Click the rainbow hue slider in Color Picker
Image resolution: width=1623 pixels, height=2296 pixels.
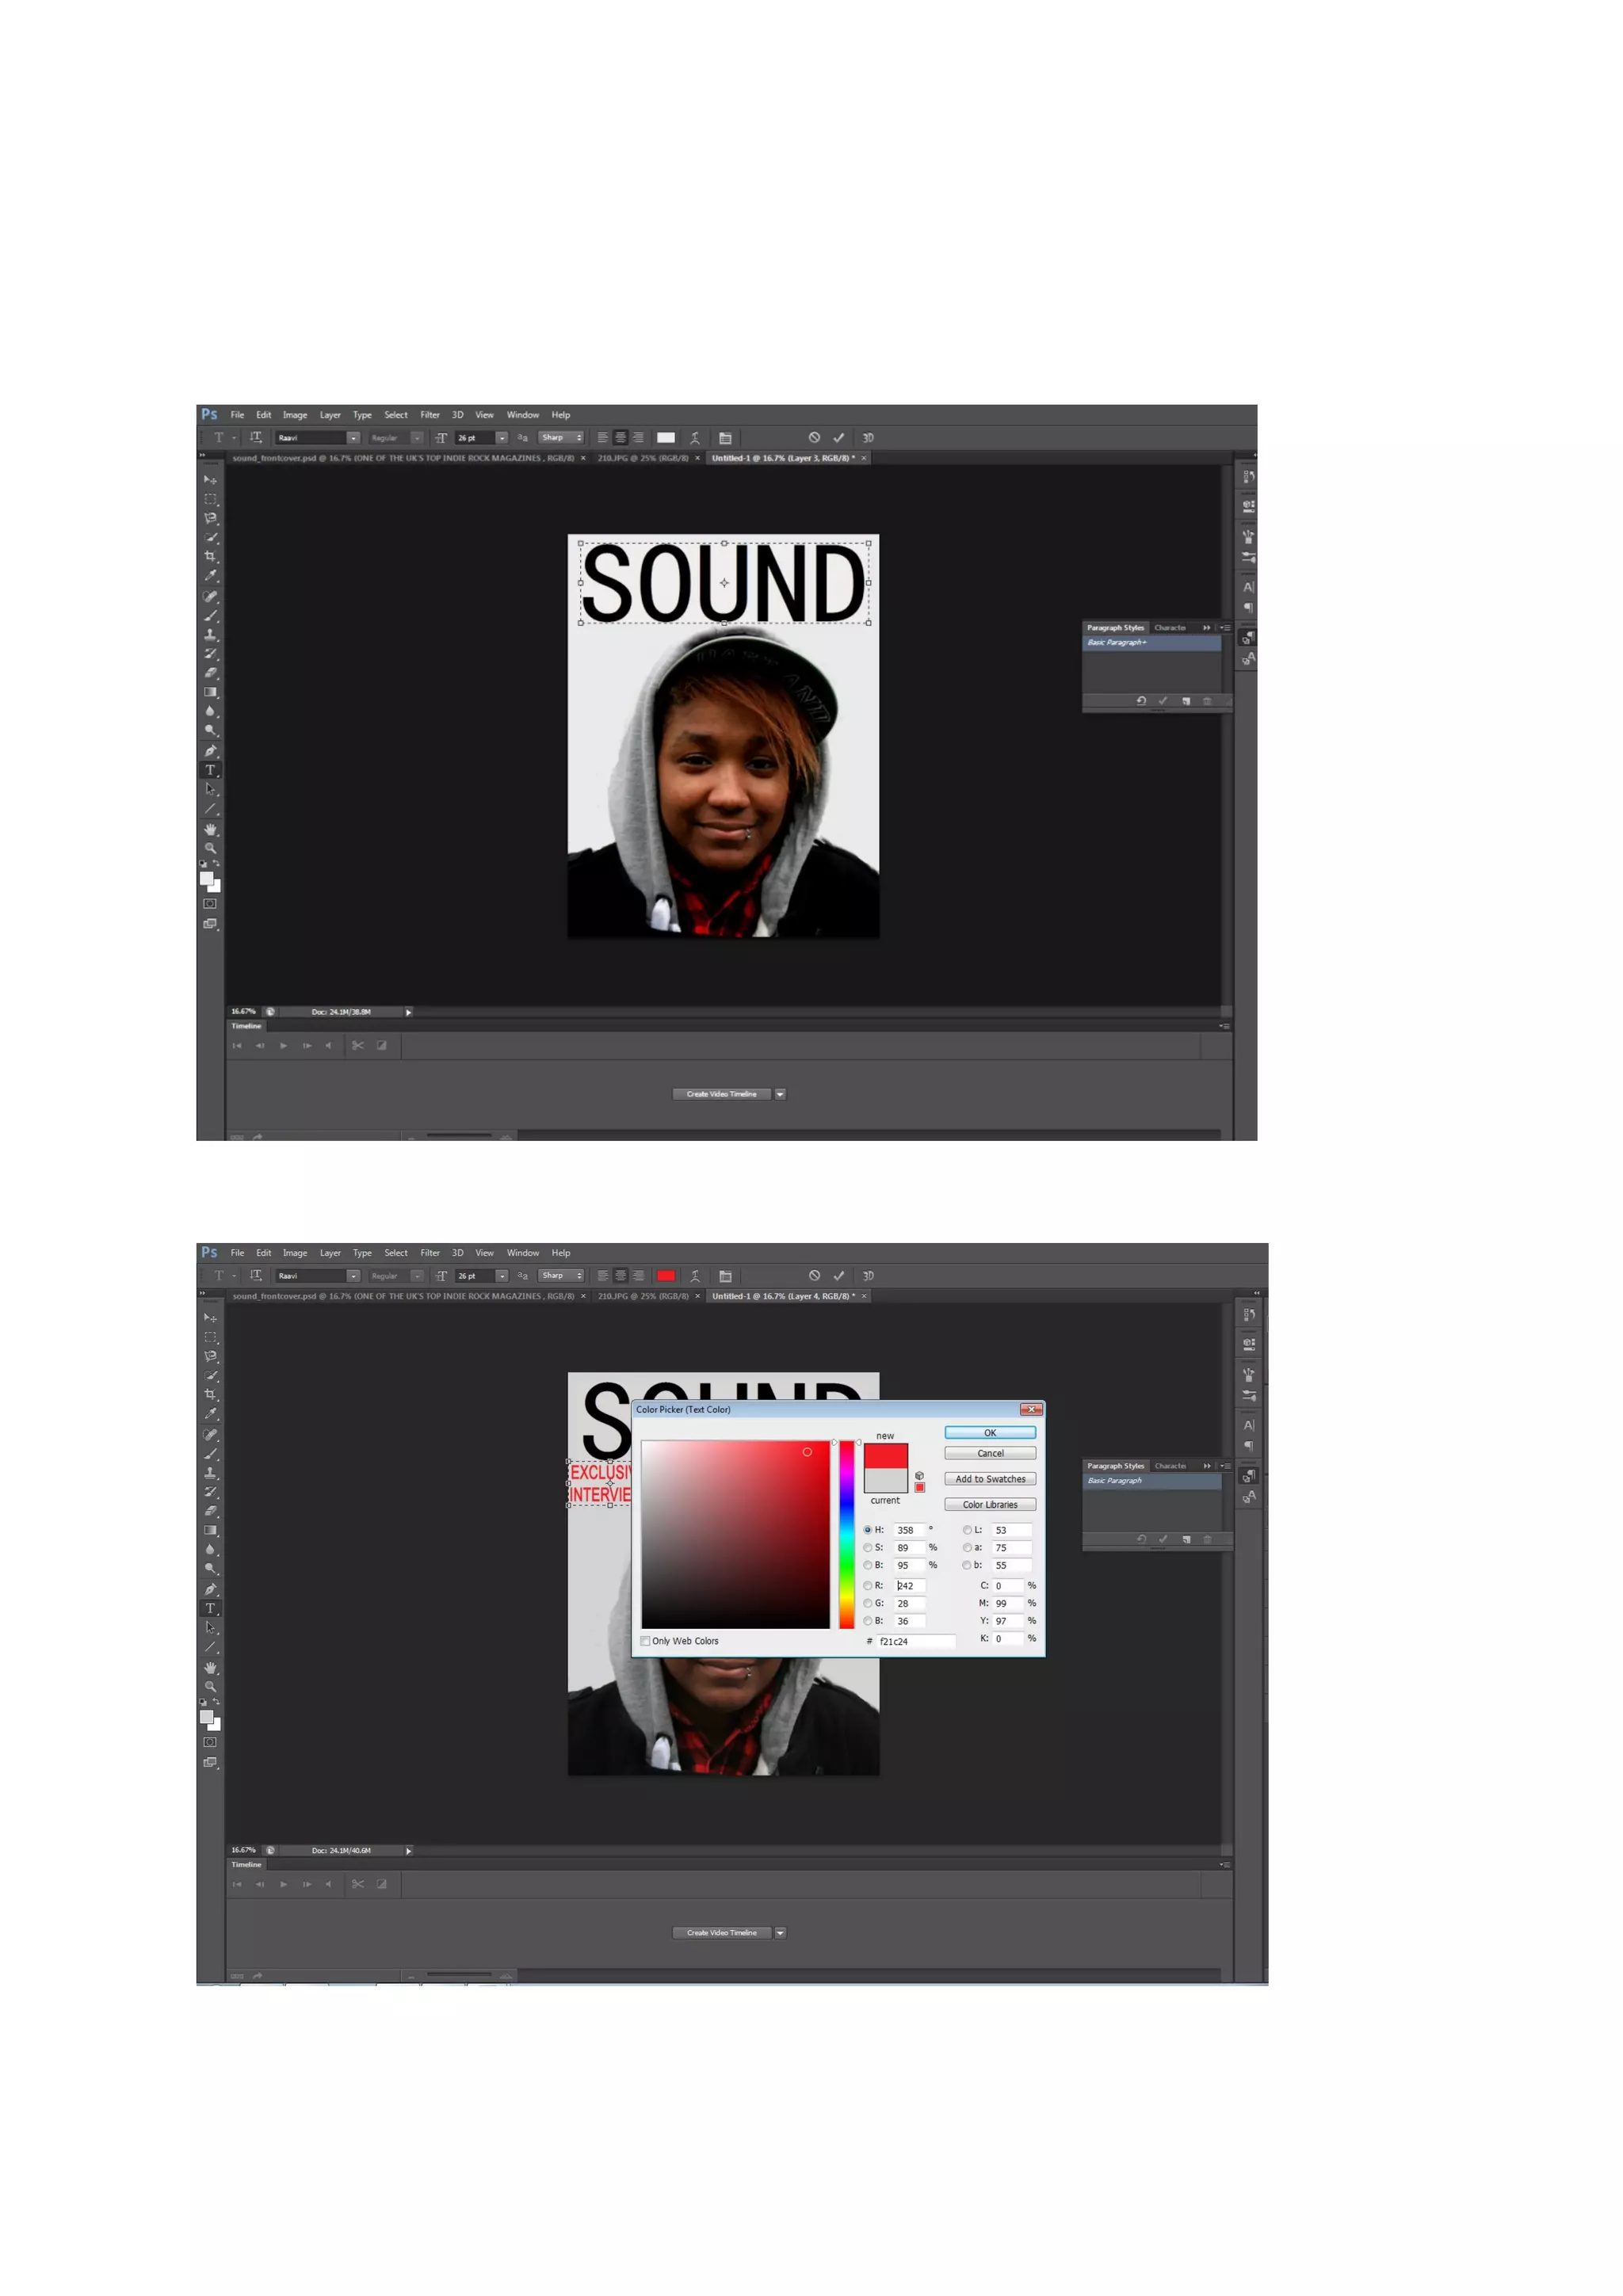click(x=846, y=1535)
